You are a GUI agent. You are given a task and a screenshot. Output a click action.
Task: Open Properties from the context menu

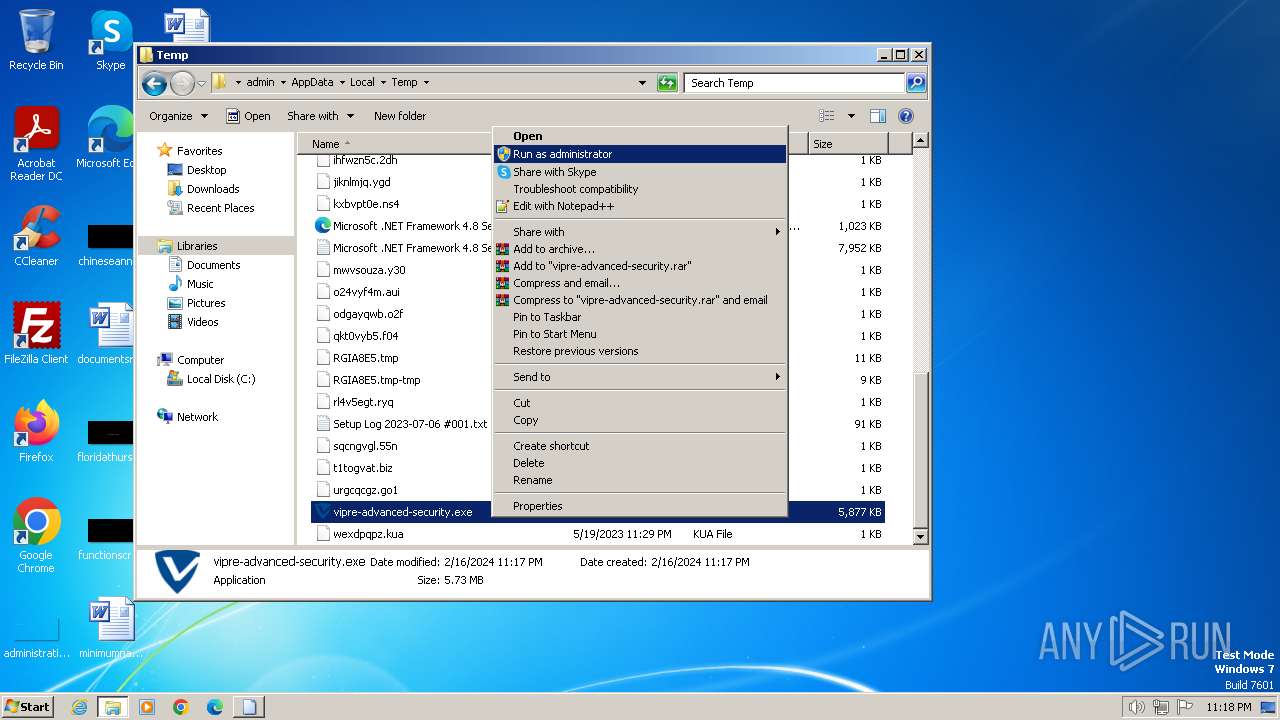pyautogui.click(x=640, y=506)
